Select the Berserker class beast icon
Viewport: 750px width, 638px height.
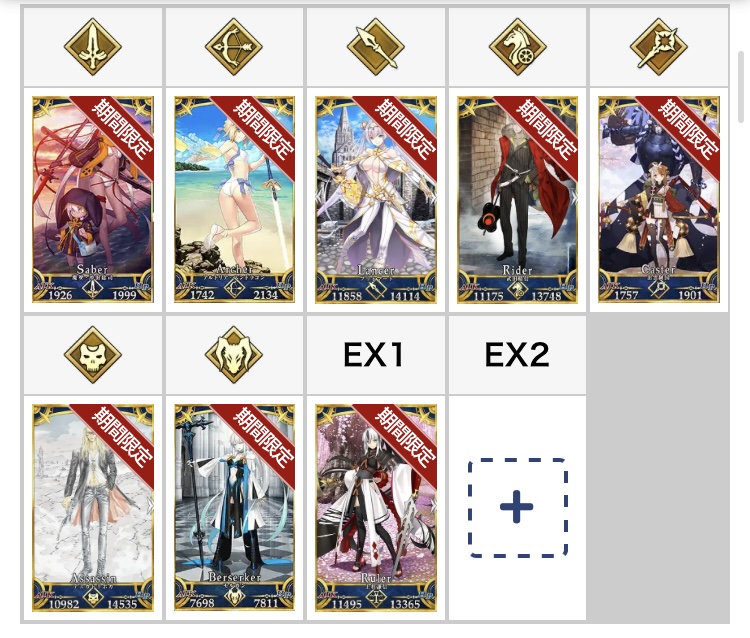pyautogui.click(x=234, y=355)
